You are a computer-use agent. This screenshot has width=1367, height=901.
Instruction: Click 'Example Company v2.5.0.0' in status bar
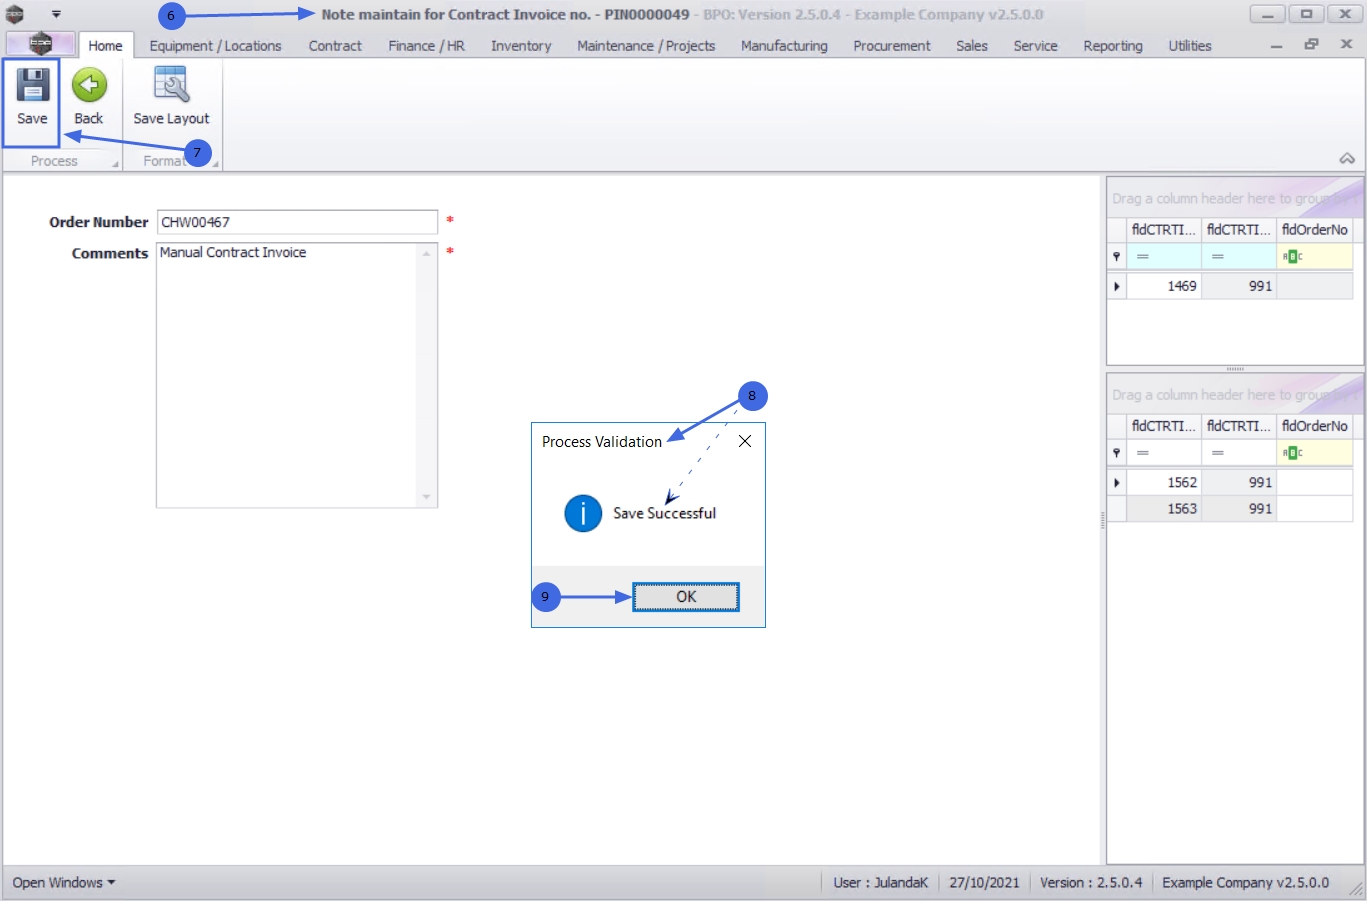tap(1245, 883)
